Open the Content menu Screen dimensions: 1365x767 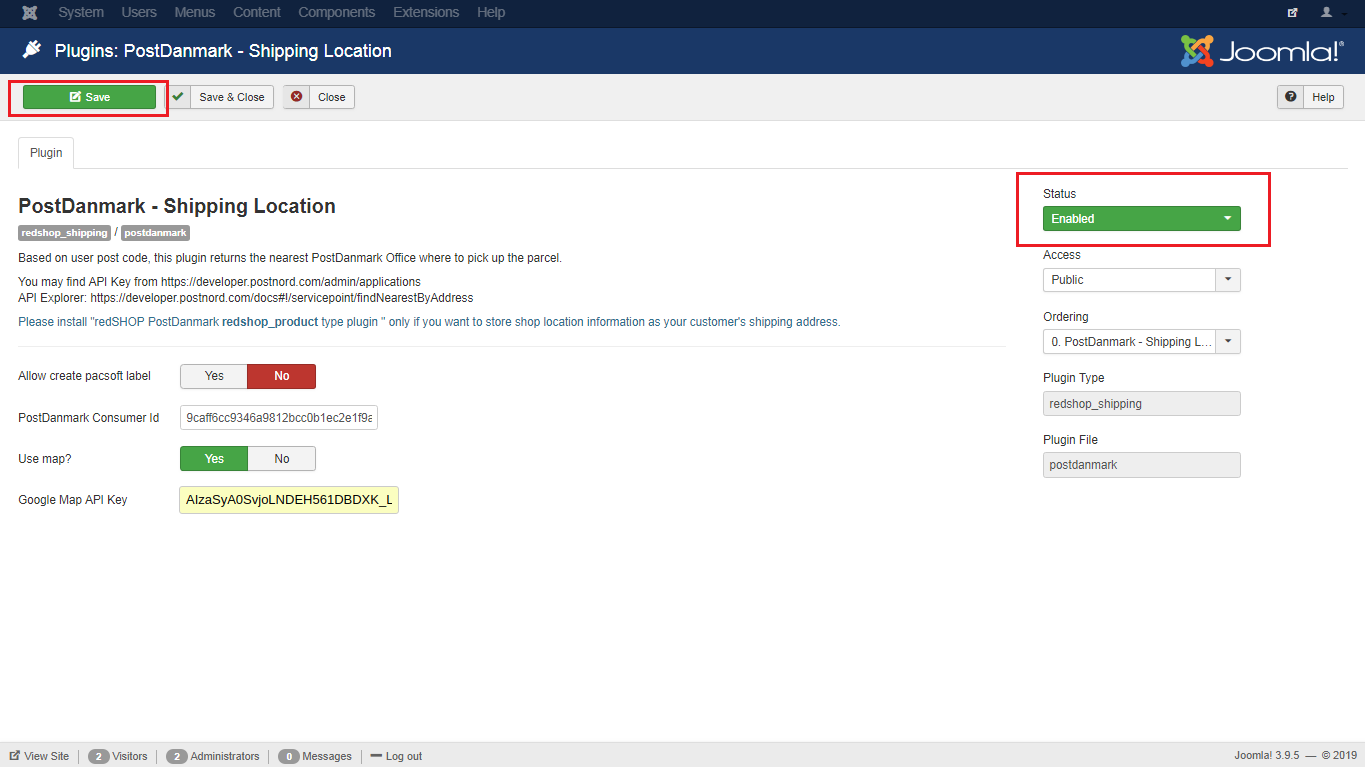pos(257,13)
